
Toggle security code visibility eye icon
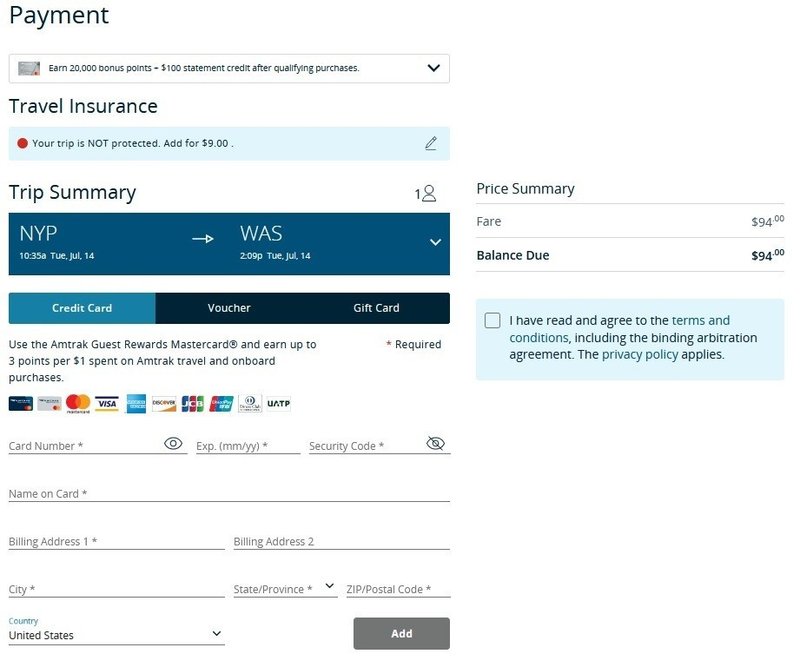[x=435, y=443]
